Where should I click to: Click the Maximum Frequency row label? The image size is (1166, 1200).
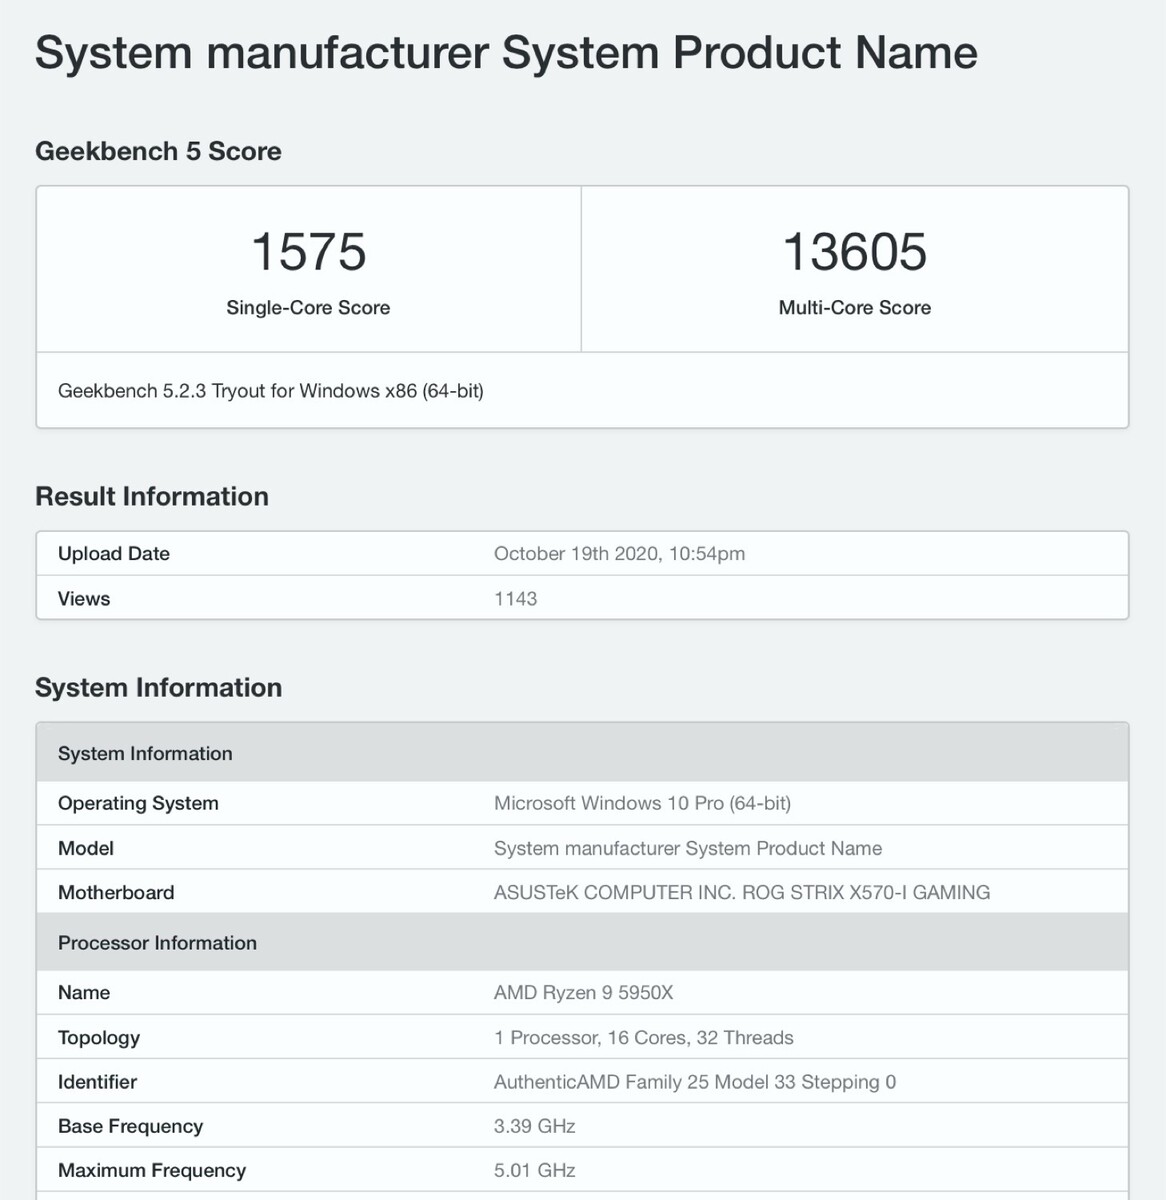(152, 1170)
